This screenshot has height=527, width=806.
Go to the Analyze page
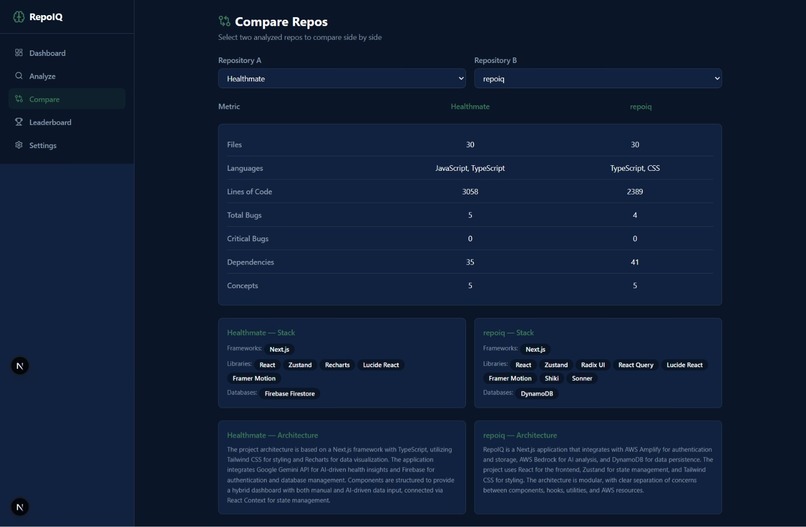pos(67,76)
